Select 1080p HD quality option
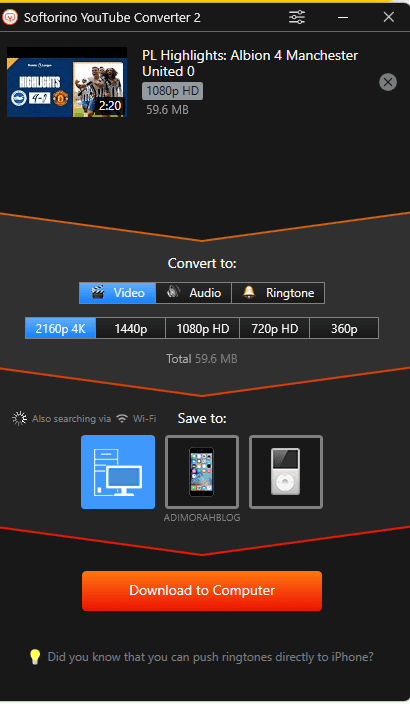 pos(203,328)
